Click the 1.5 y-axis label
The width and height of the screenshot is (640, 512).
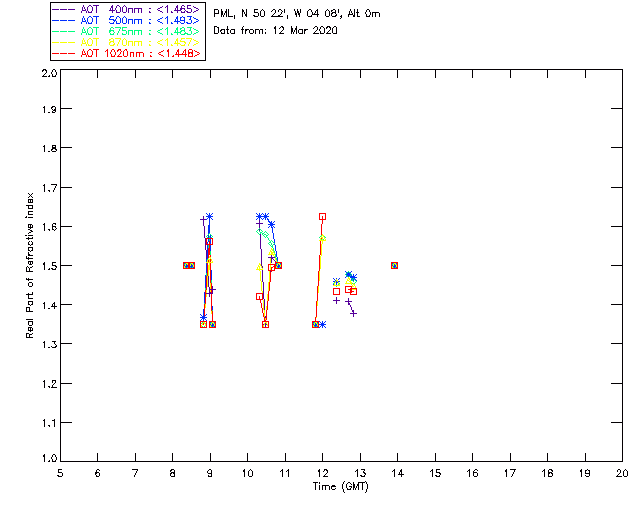[49, 266]
